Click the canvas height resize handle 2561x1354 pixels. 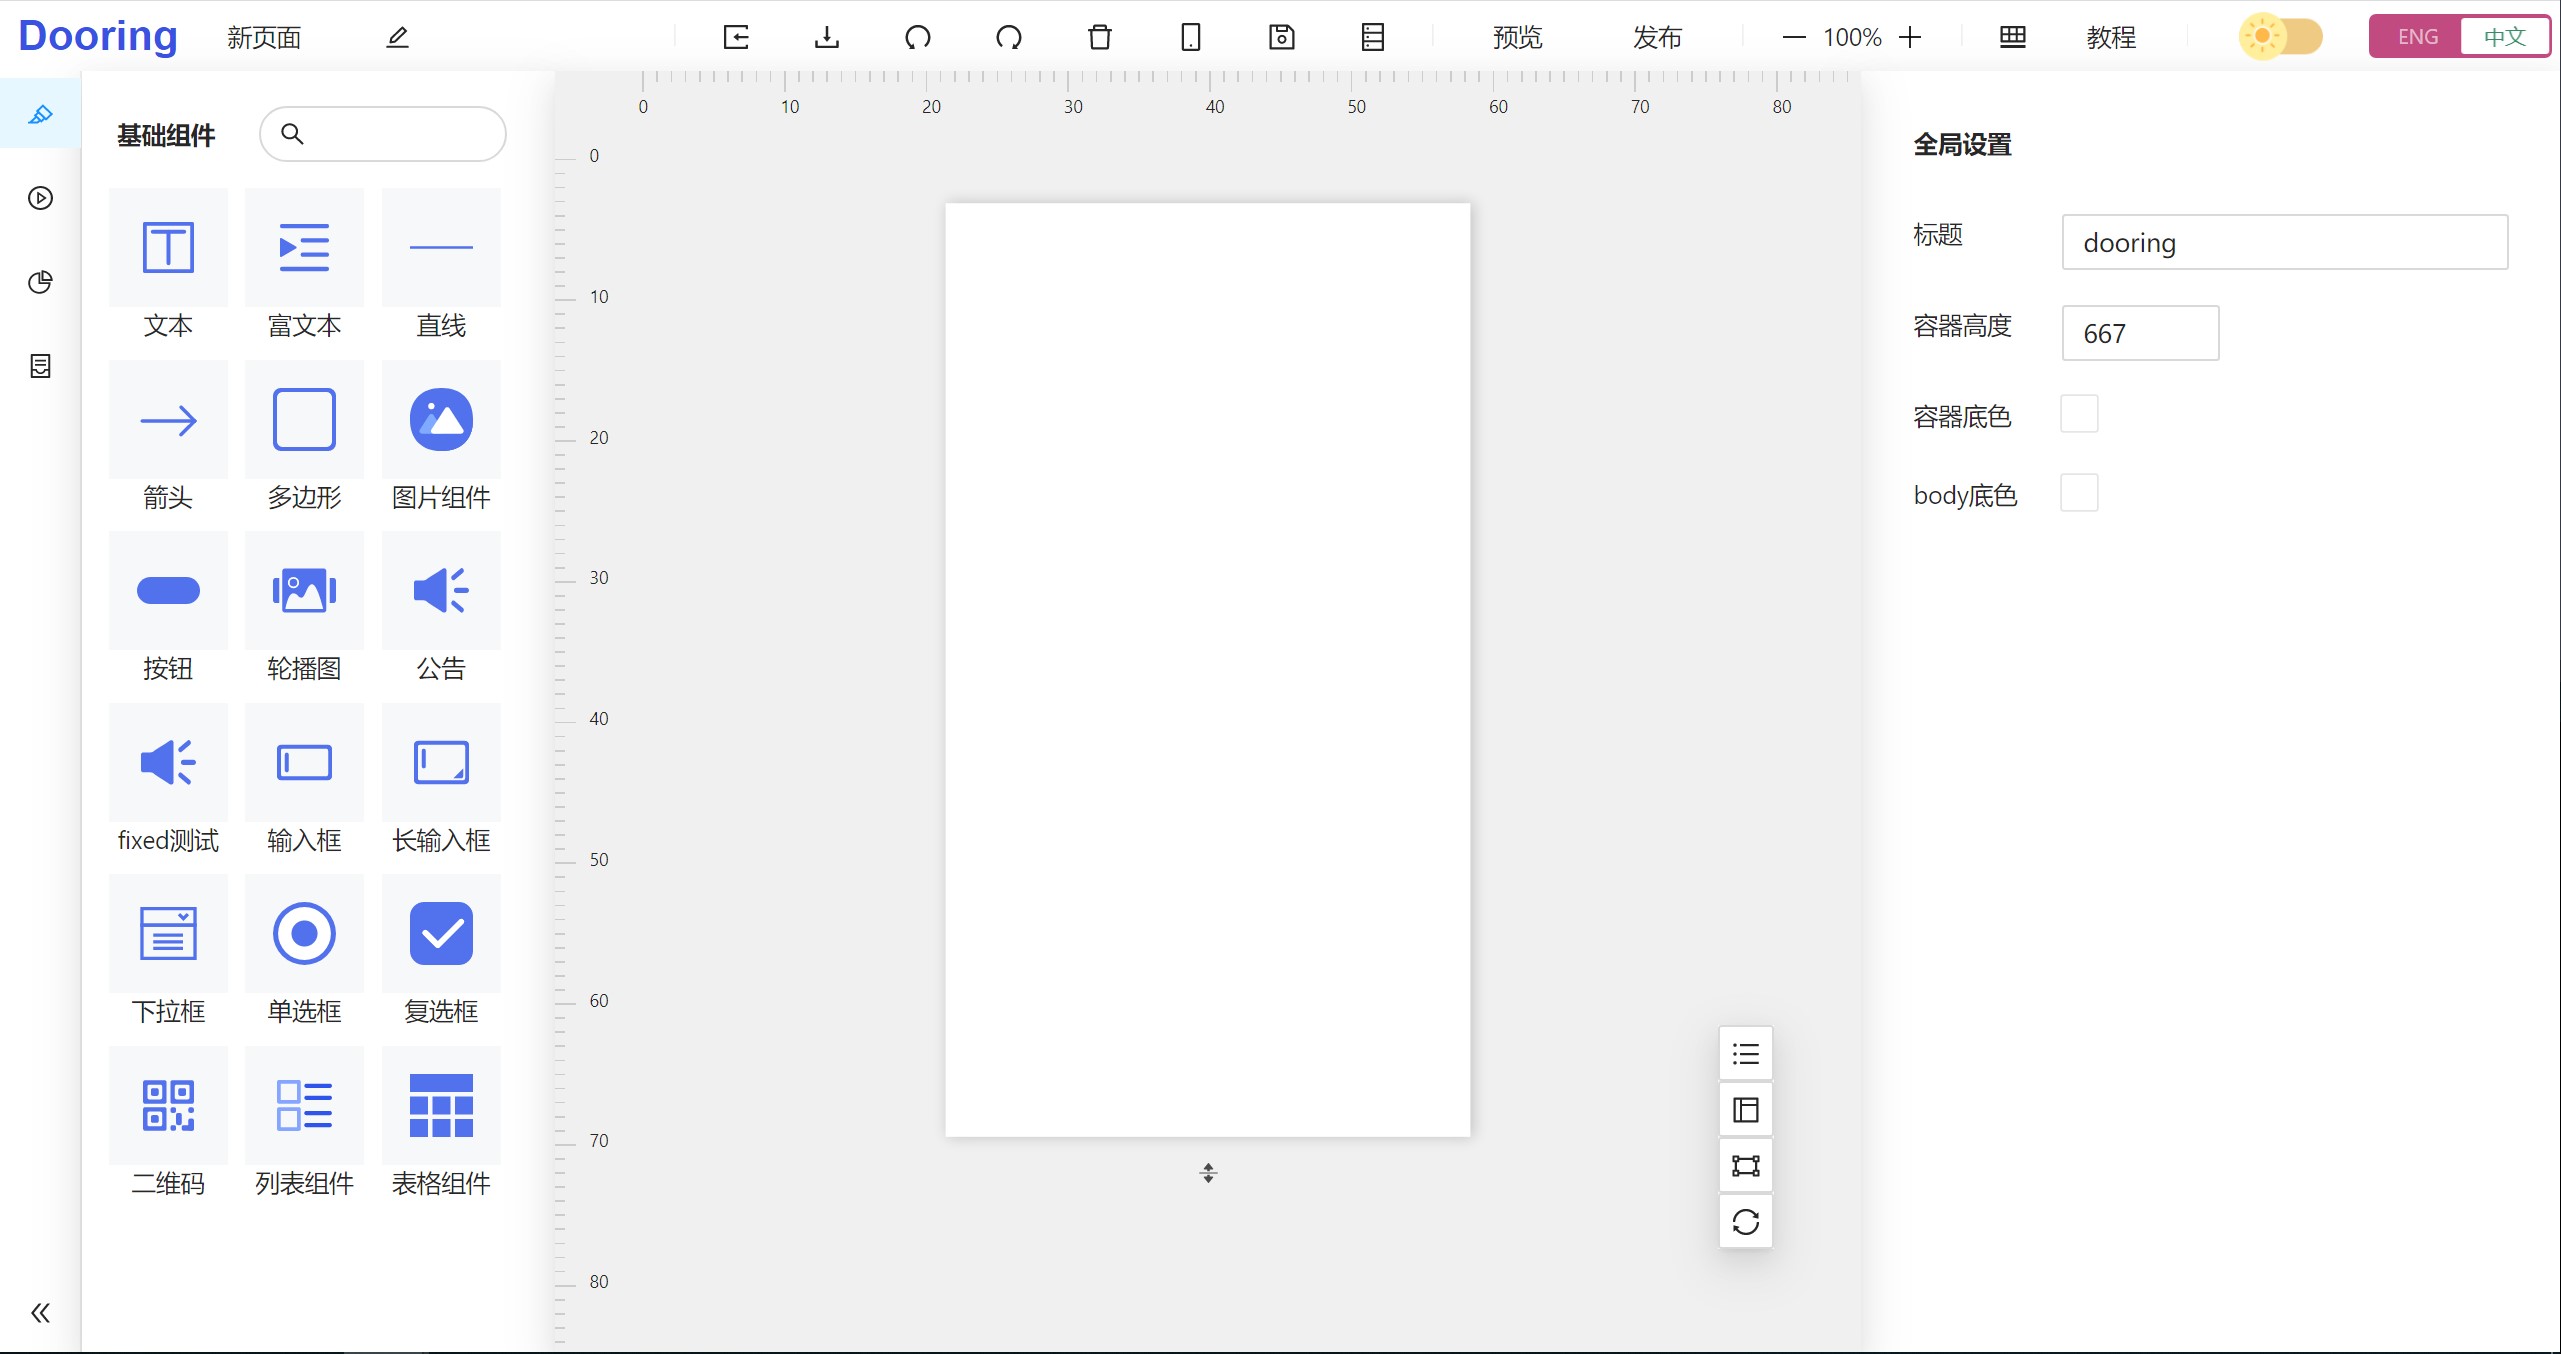click(1208, 1173)
